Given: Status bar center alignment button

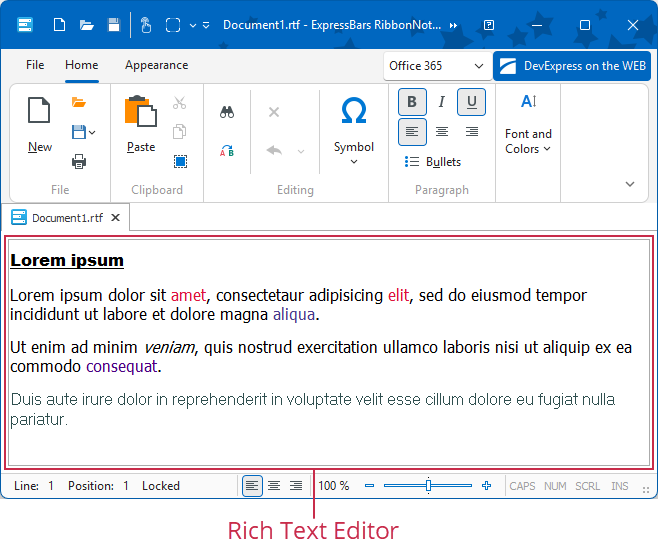Looking at the screenshot, I should 274,486.
